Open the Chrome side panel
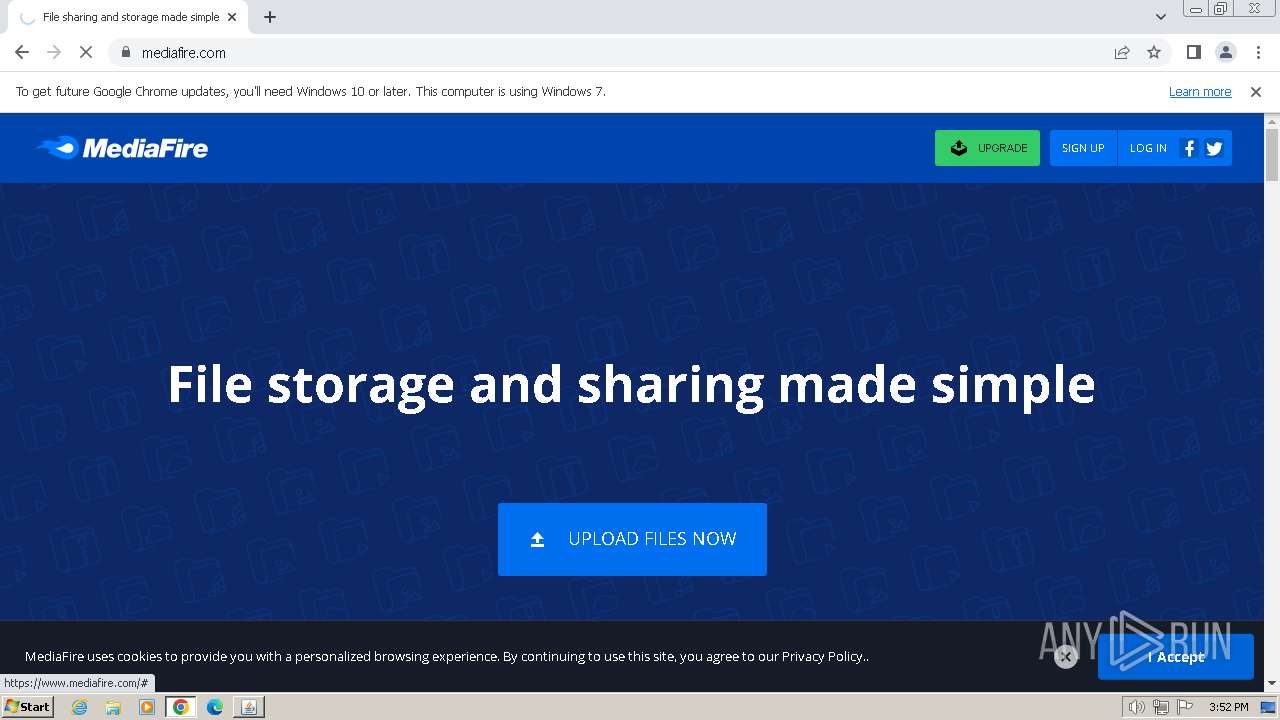 1193,52
